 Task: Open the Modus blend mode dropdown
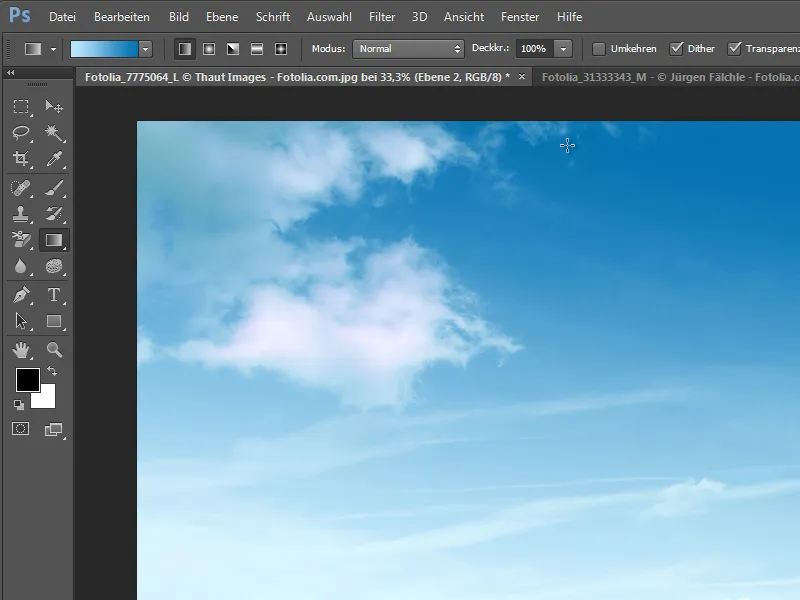(408, 49)
